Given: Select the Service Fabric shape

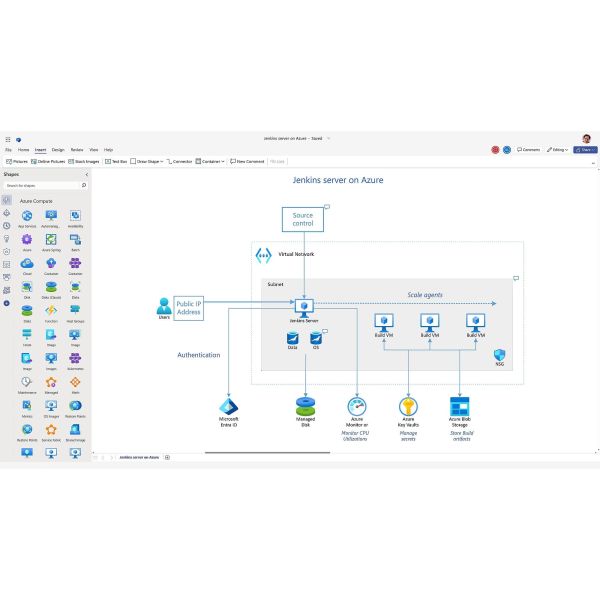Looking at the screenshot, I should click(51, 432).
